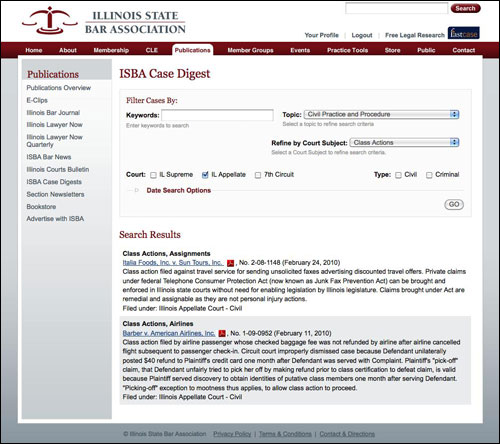500x444 pixels.
Task: Go to the Home menu
Action: (x=34, y=50)
